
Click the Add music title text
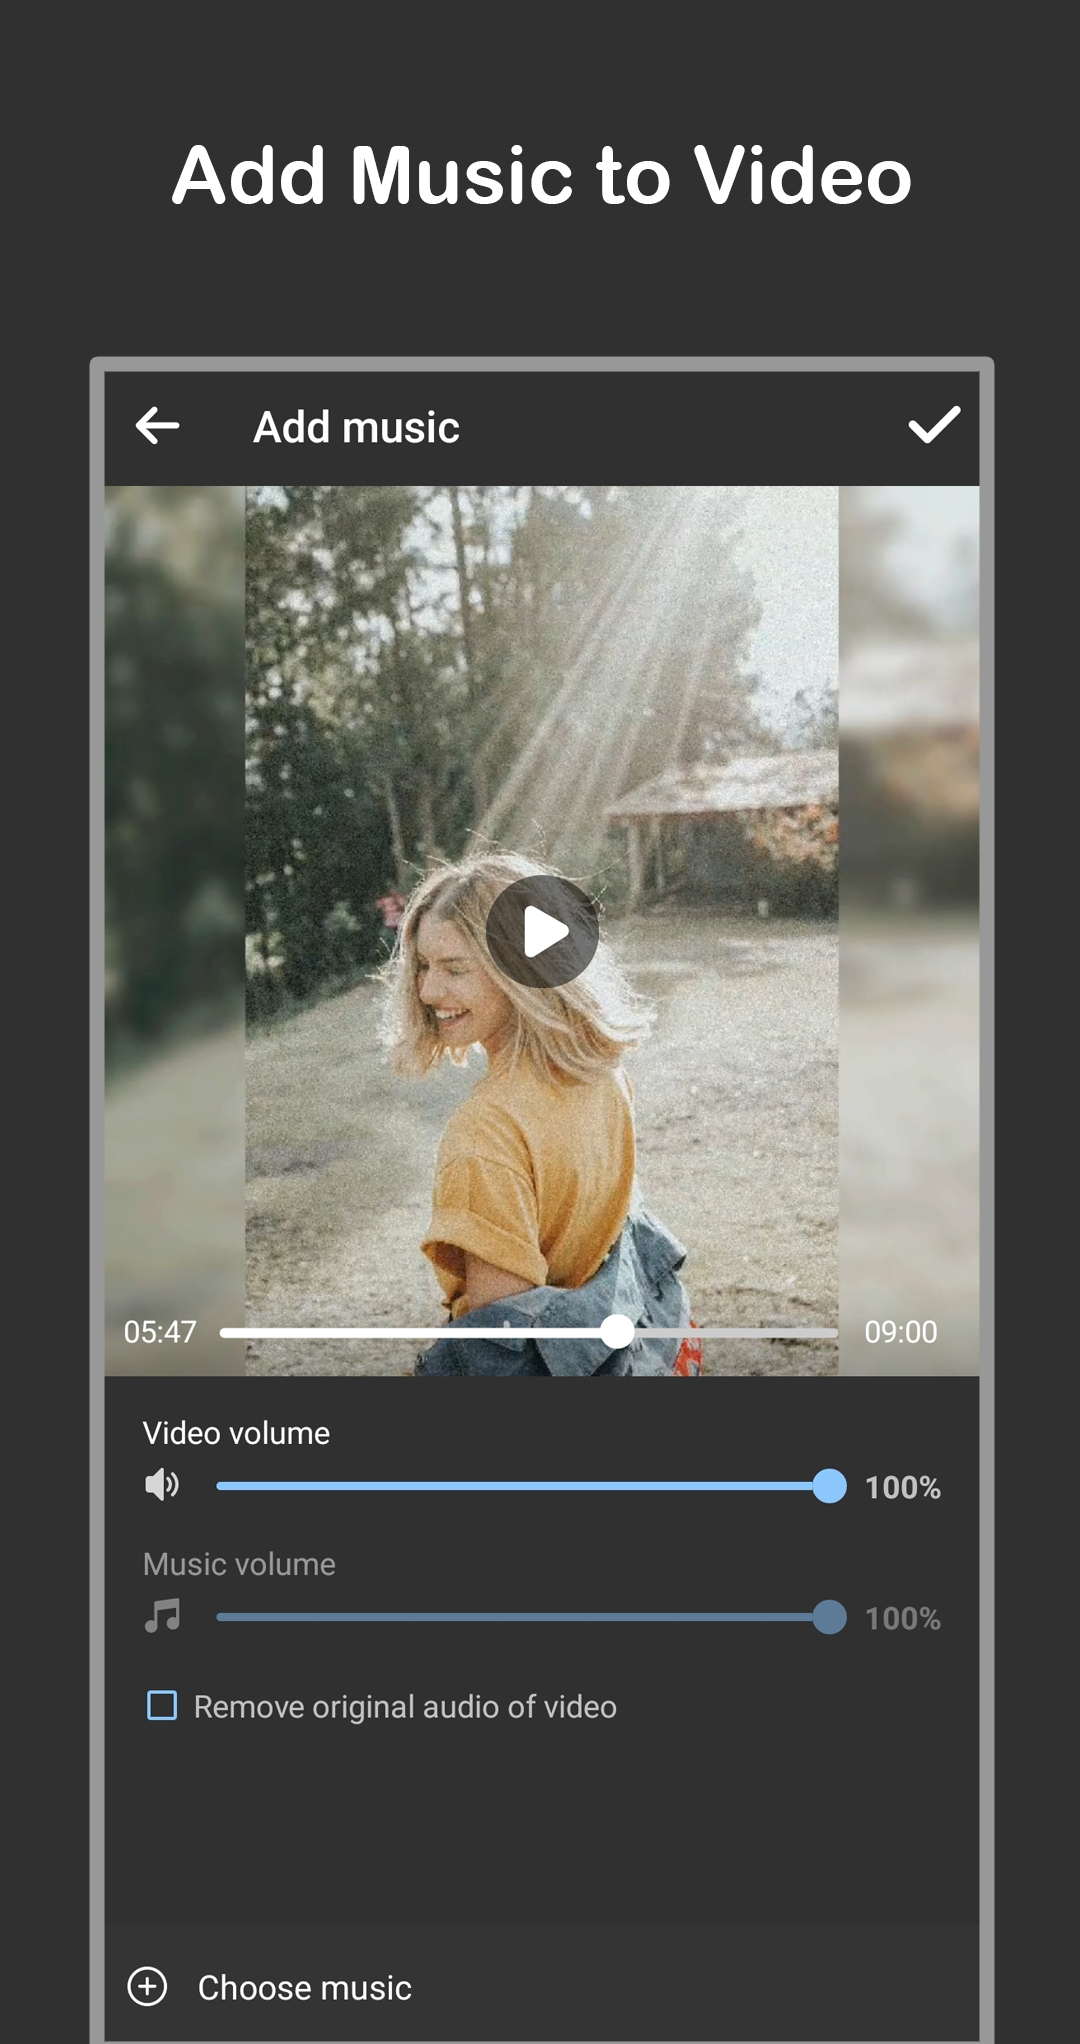pos(356,427)
